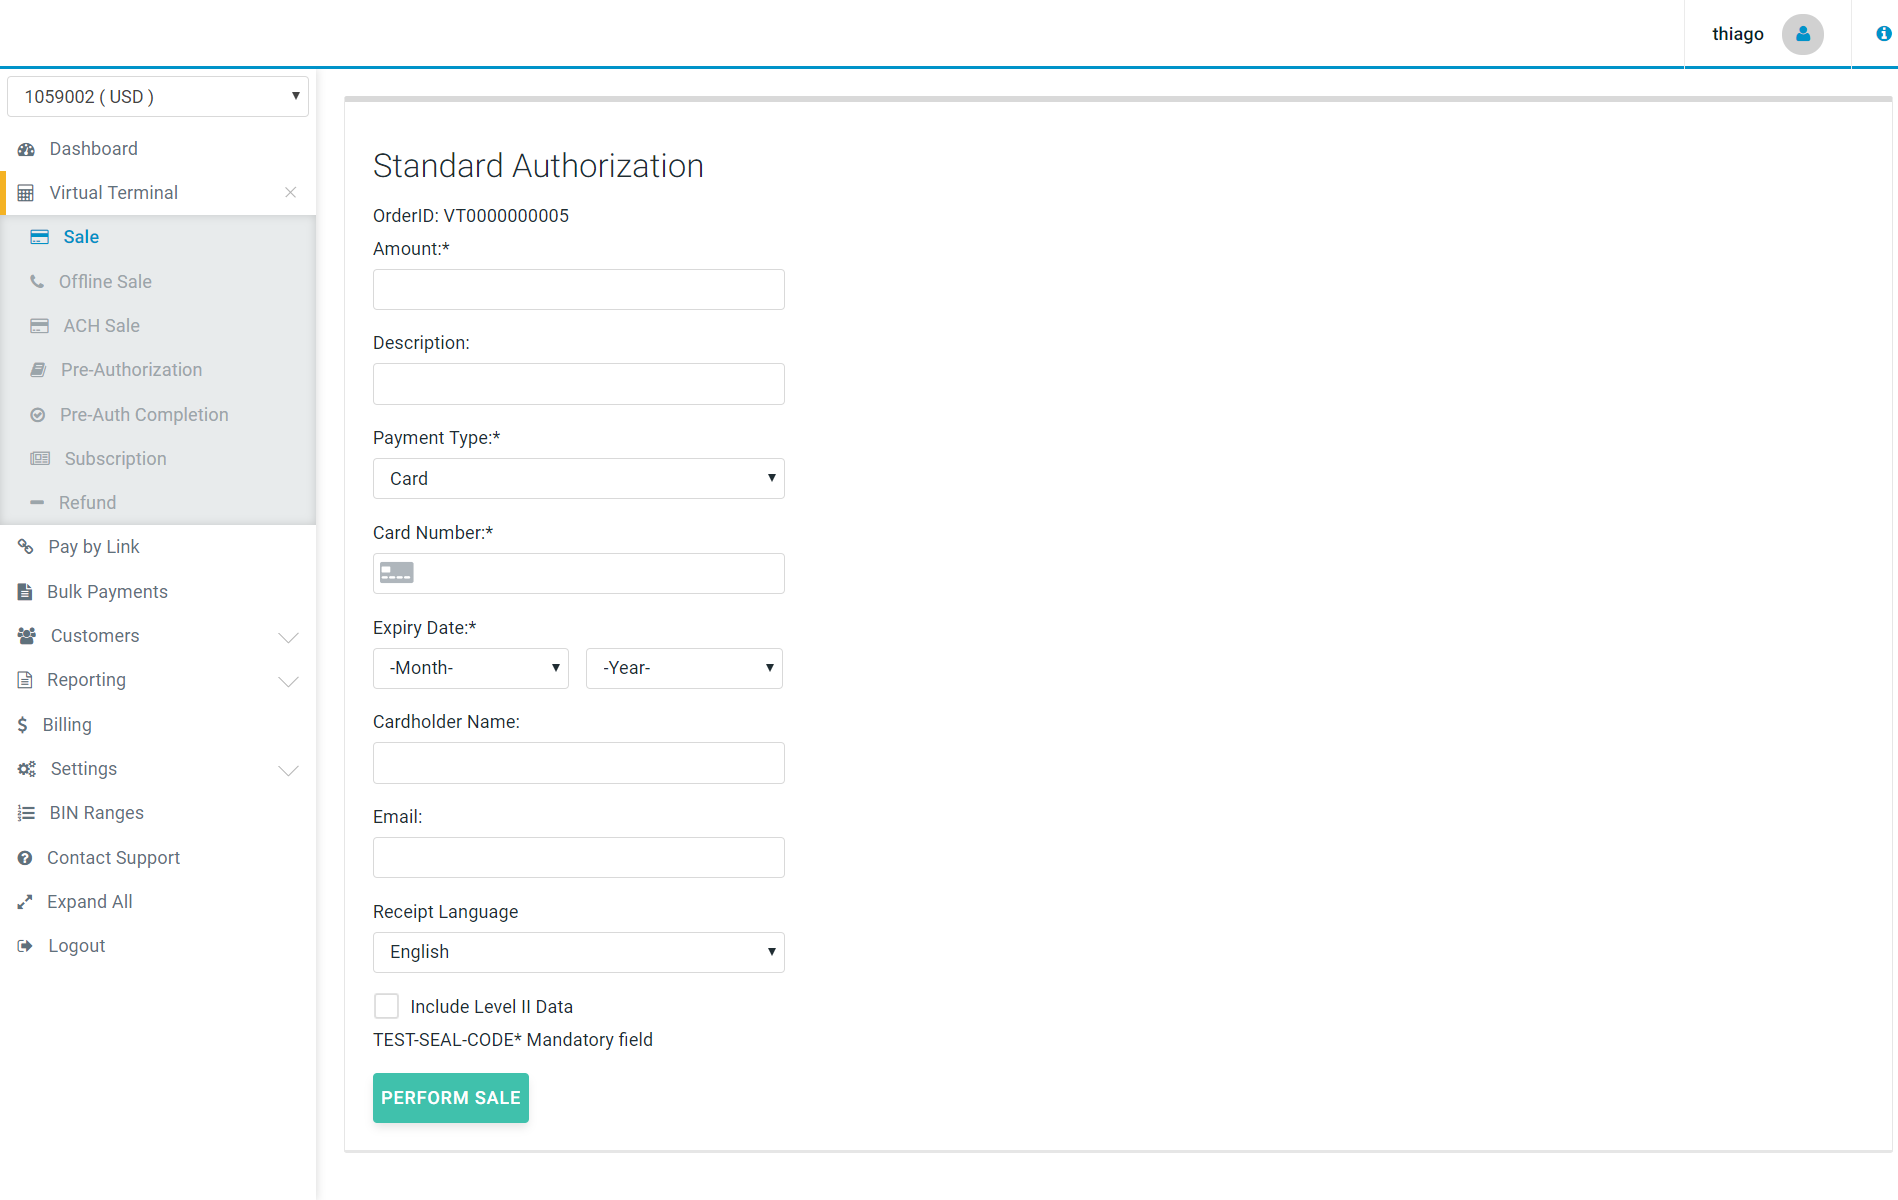The image size is (1898, 1200).
Task: Click the user avatar icon next to thiago
Action: pyautogui.click(x=1802, y=34)
